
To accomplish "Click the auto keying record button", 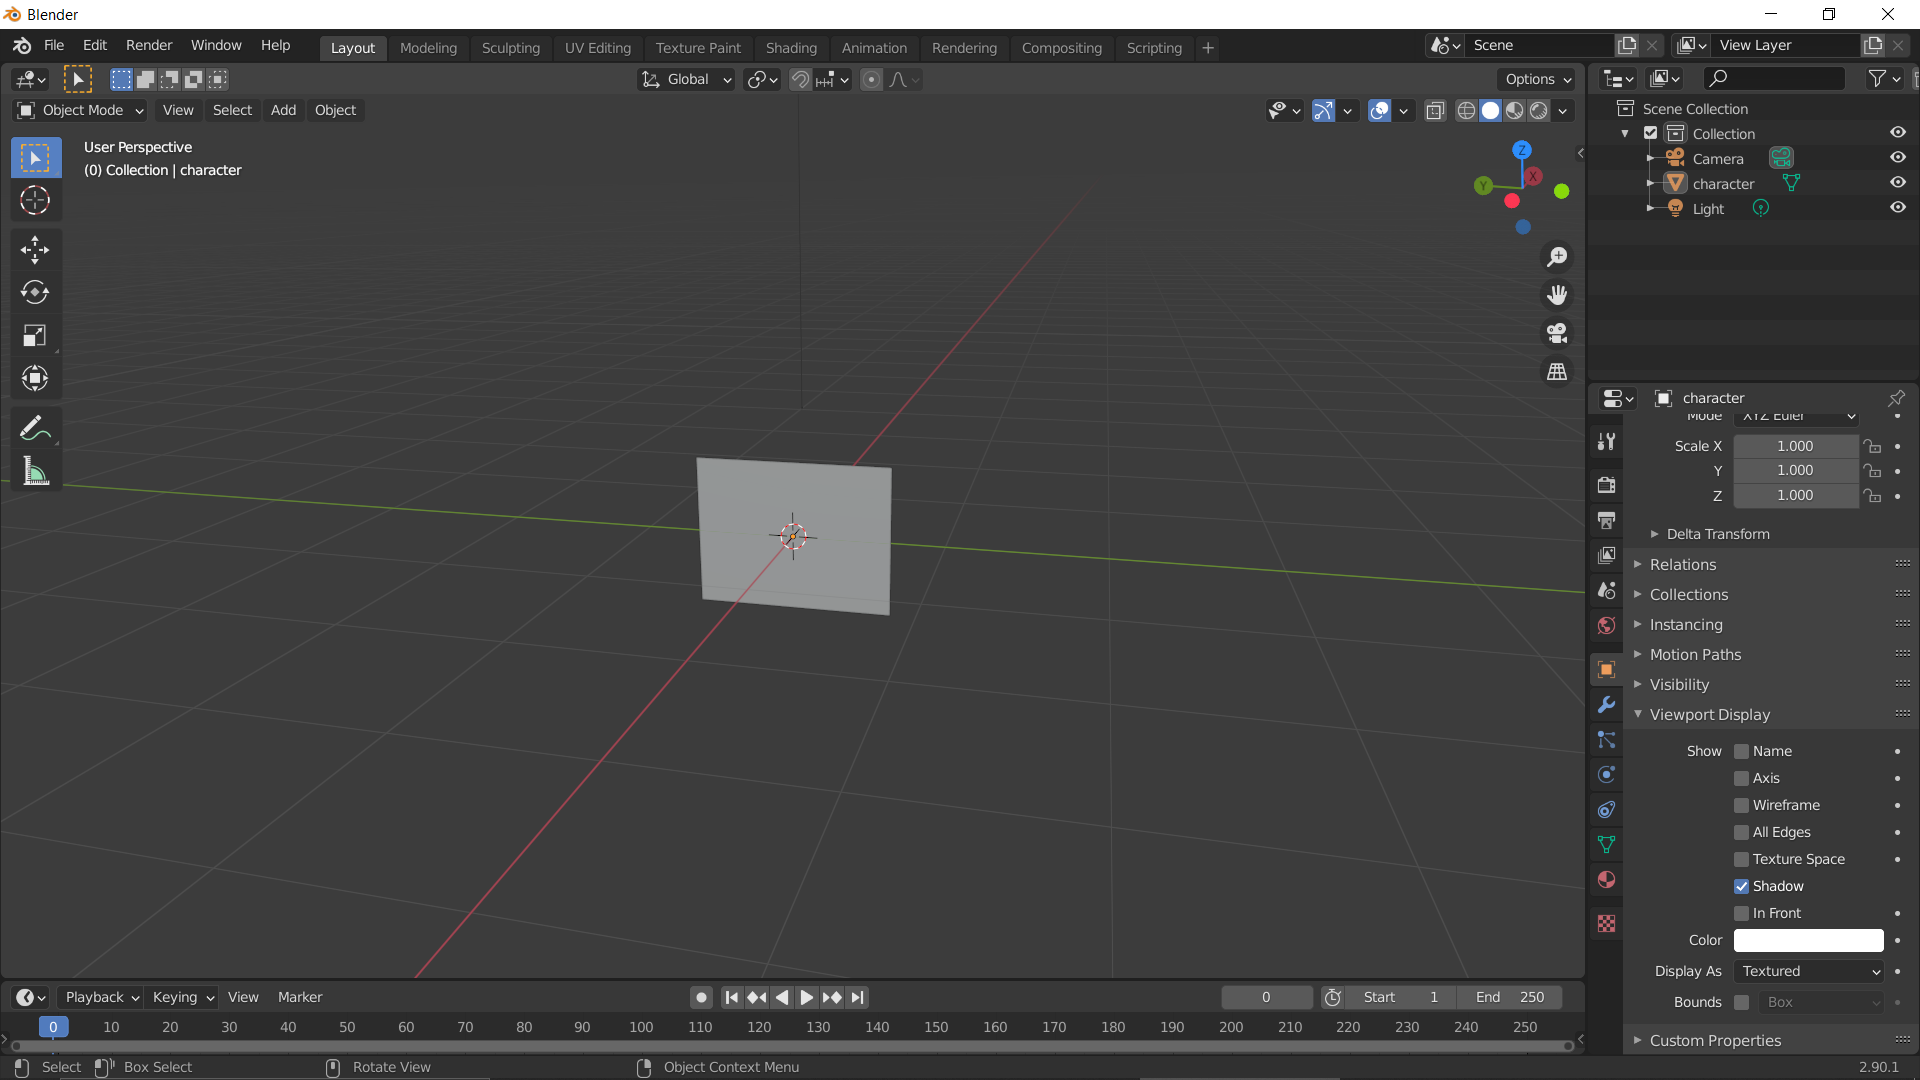I will click(702, 997).
